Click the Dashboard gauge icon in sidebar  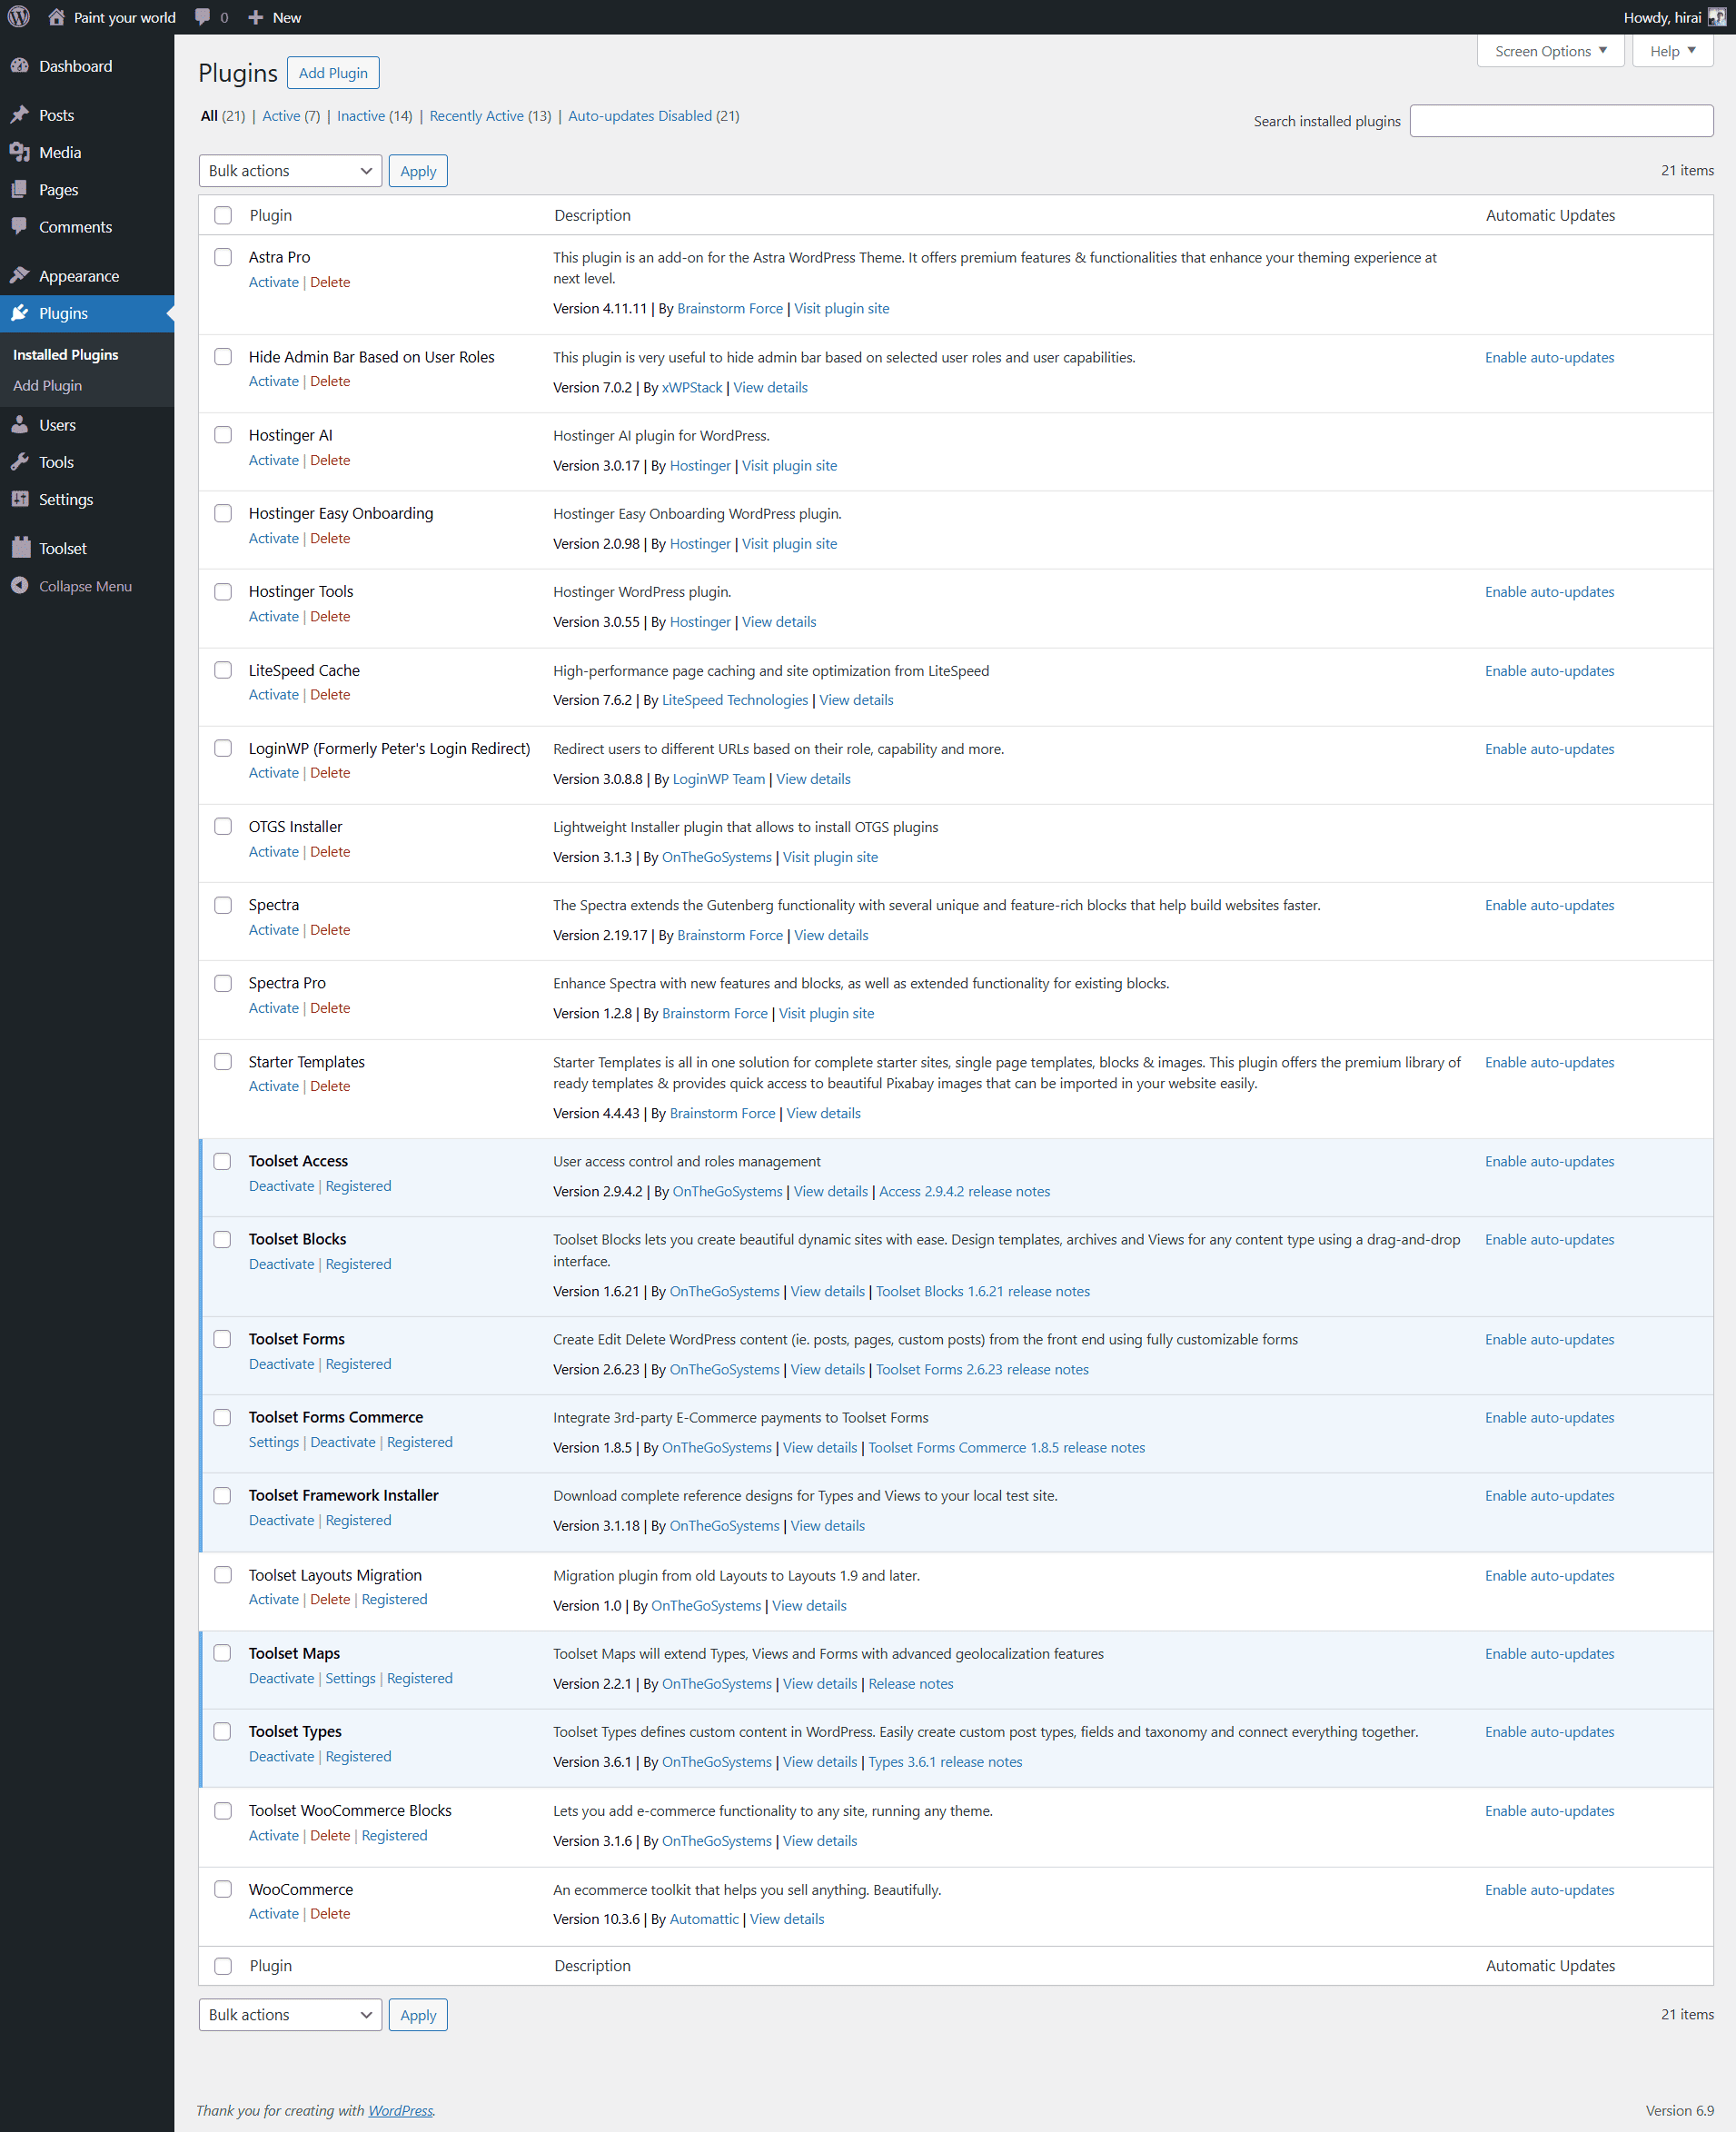(20, 66)
